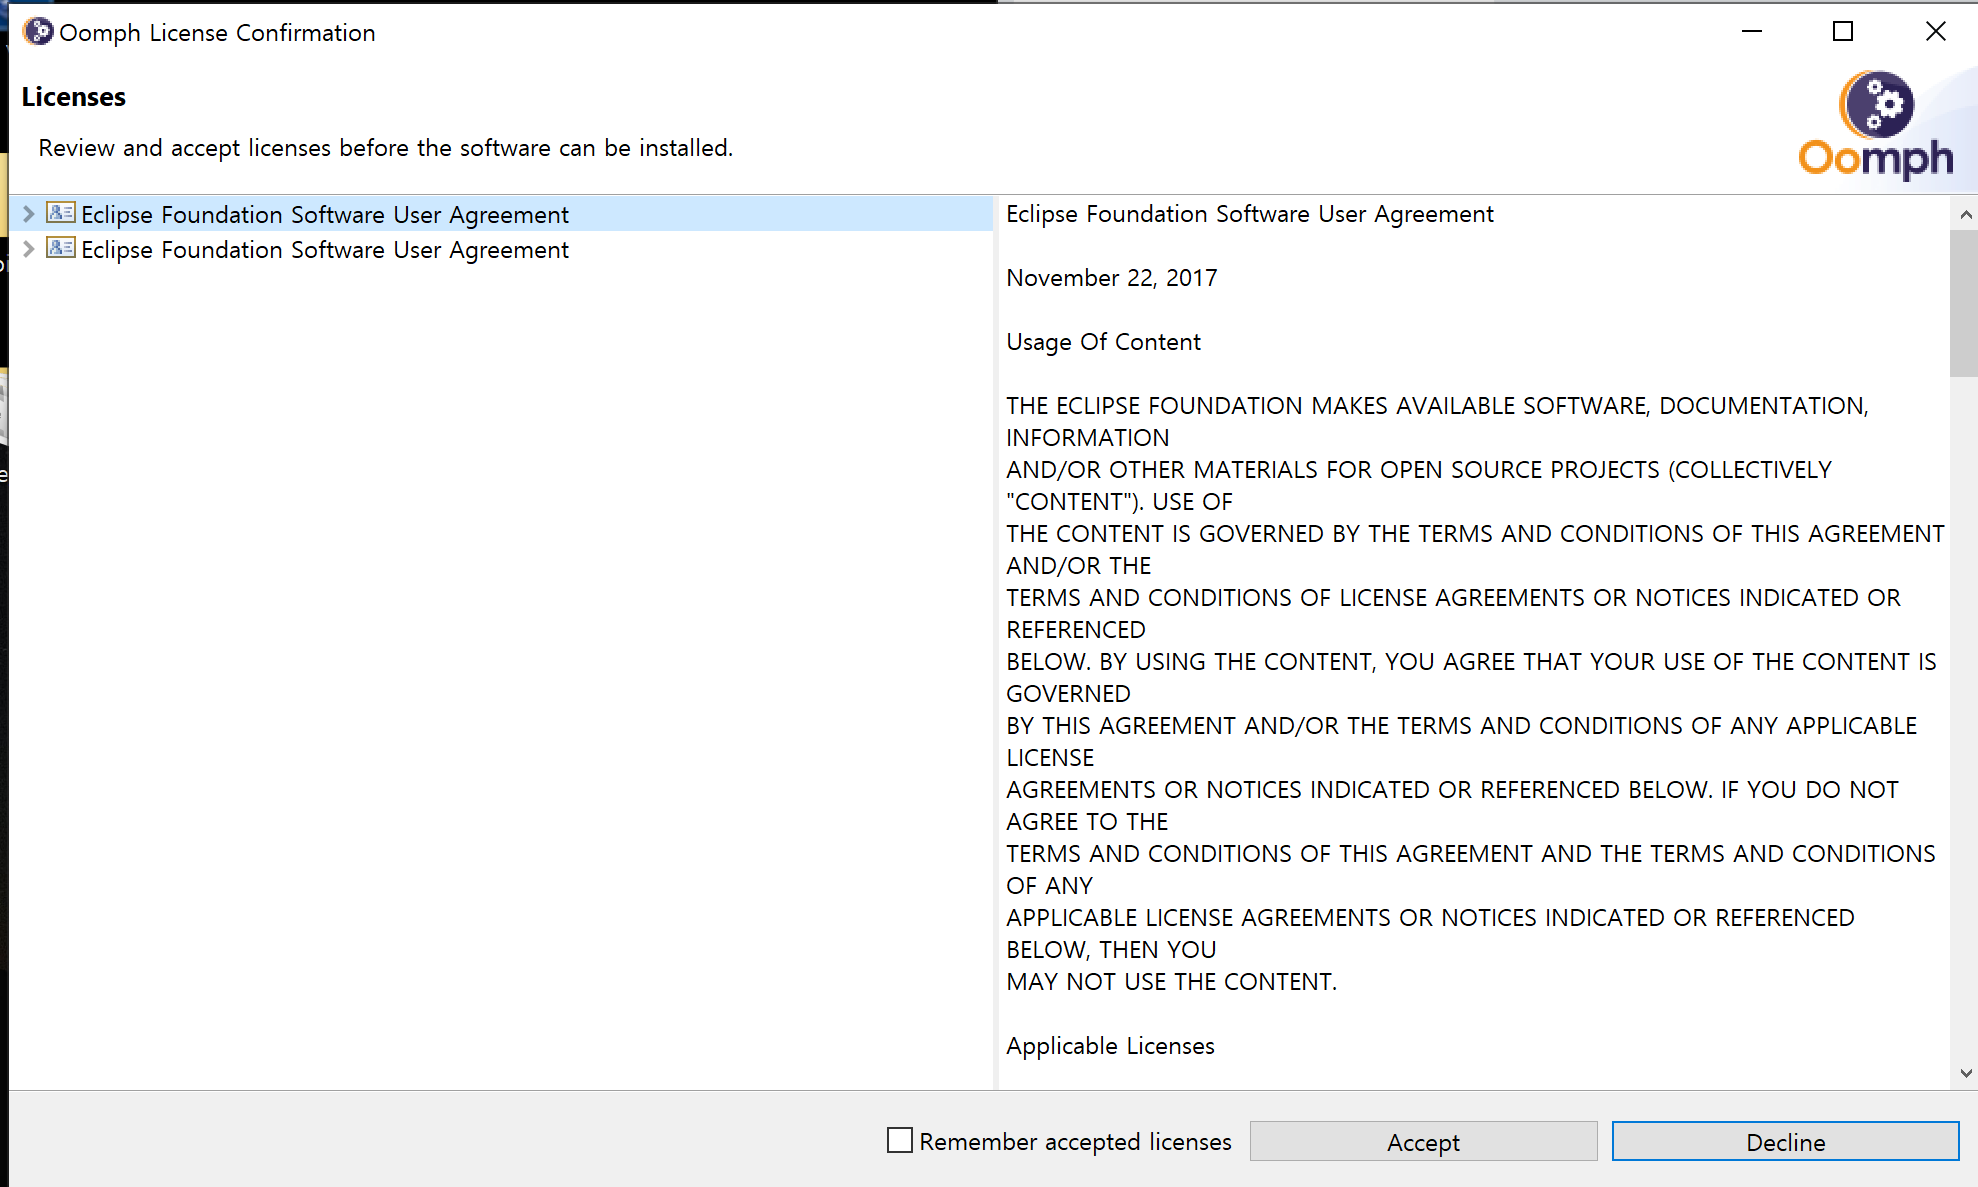Click the Applicable Licenses heading text
Image resolution: width=1978 pixels, height=1187 pixels.
tap(1110, 1045)
